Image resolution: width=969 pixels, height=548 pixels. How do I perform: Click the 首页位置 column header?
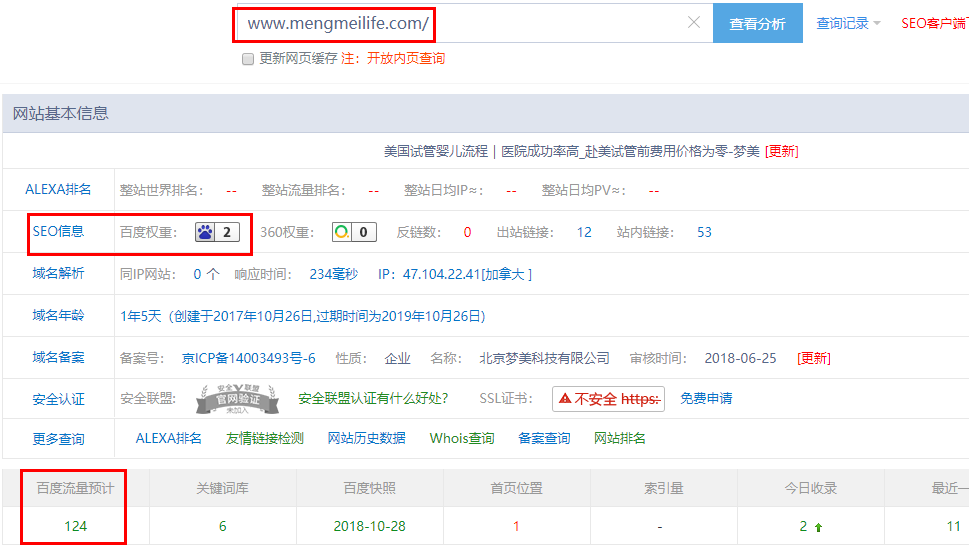tap(517, 489)
